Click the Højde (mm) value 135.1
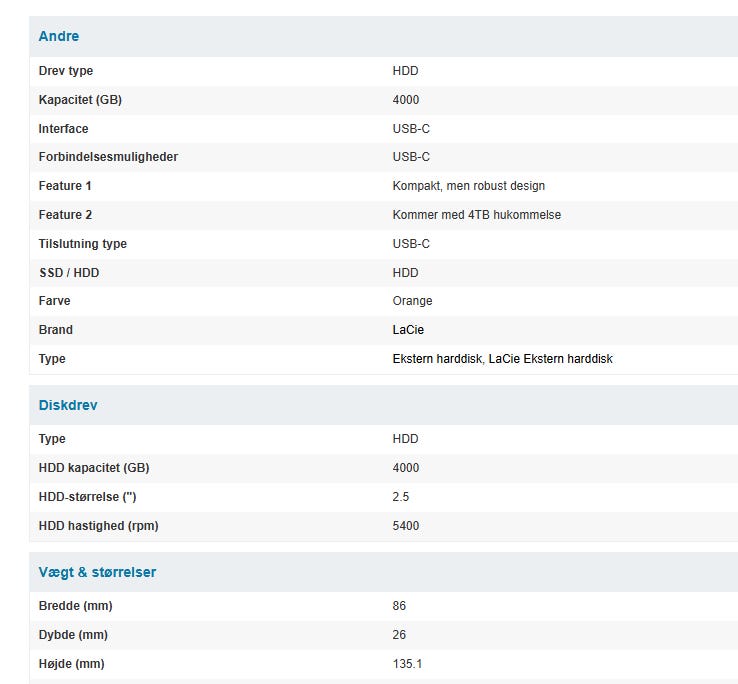This screenshot has width=738, height=684. click(408, 664)
